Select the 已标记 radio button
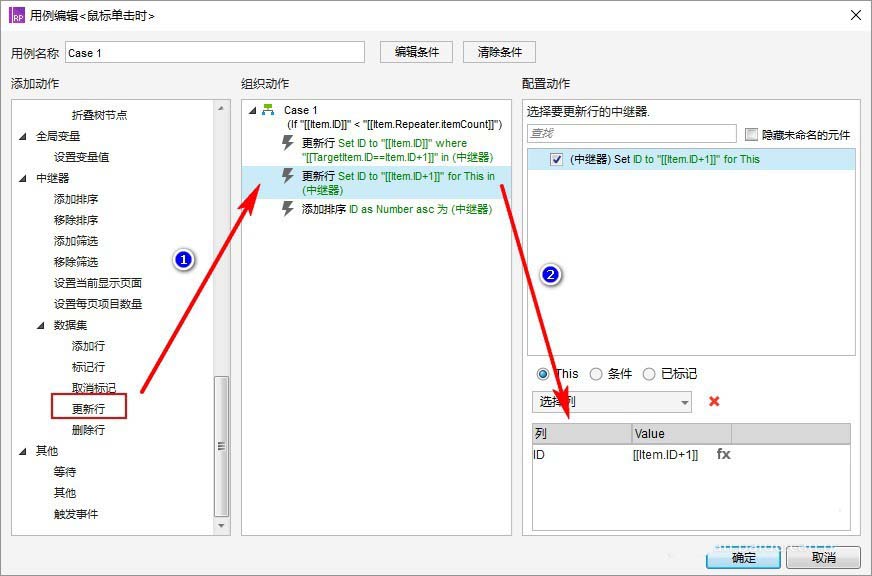Viewport: 872px width, 576px height. [x=648, y=374]
